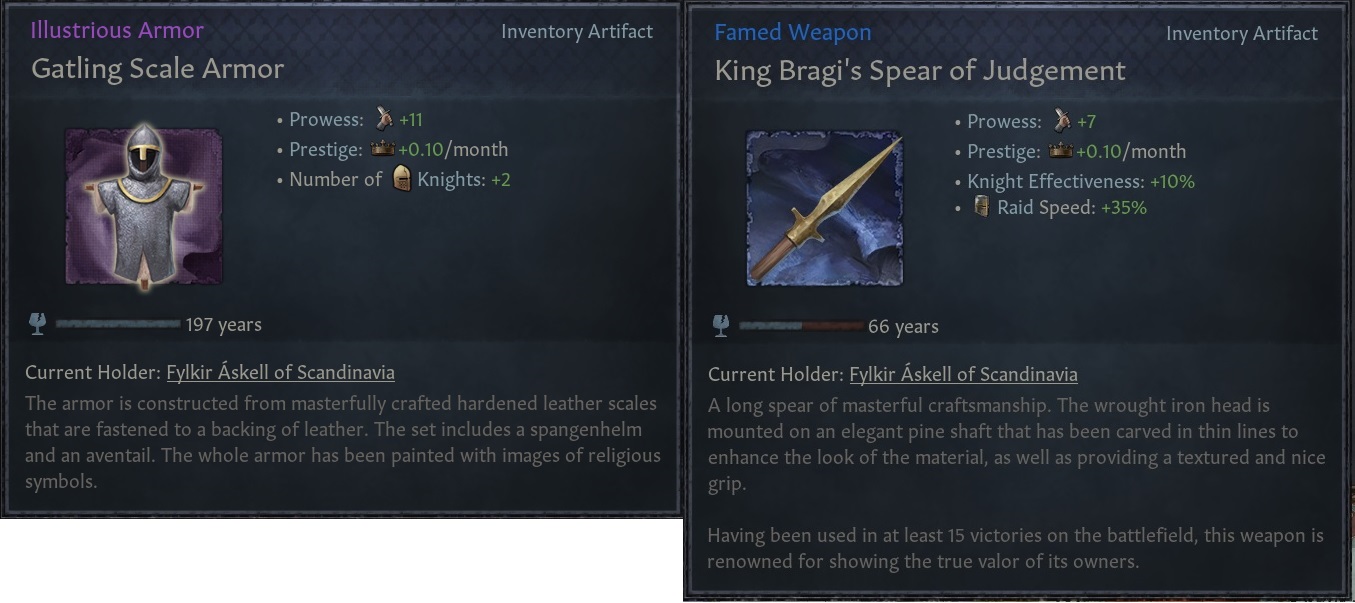Click the Gatling Scale Armor artifact image
This screenshot has width=1355, height=603.
click(x=144, y=206)
